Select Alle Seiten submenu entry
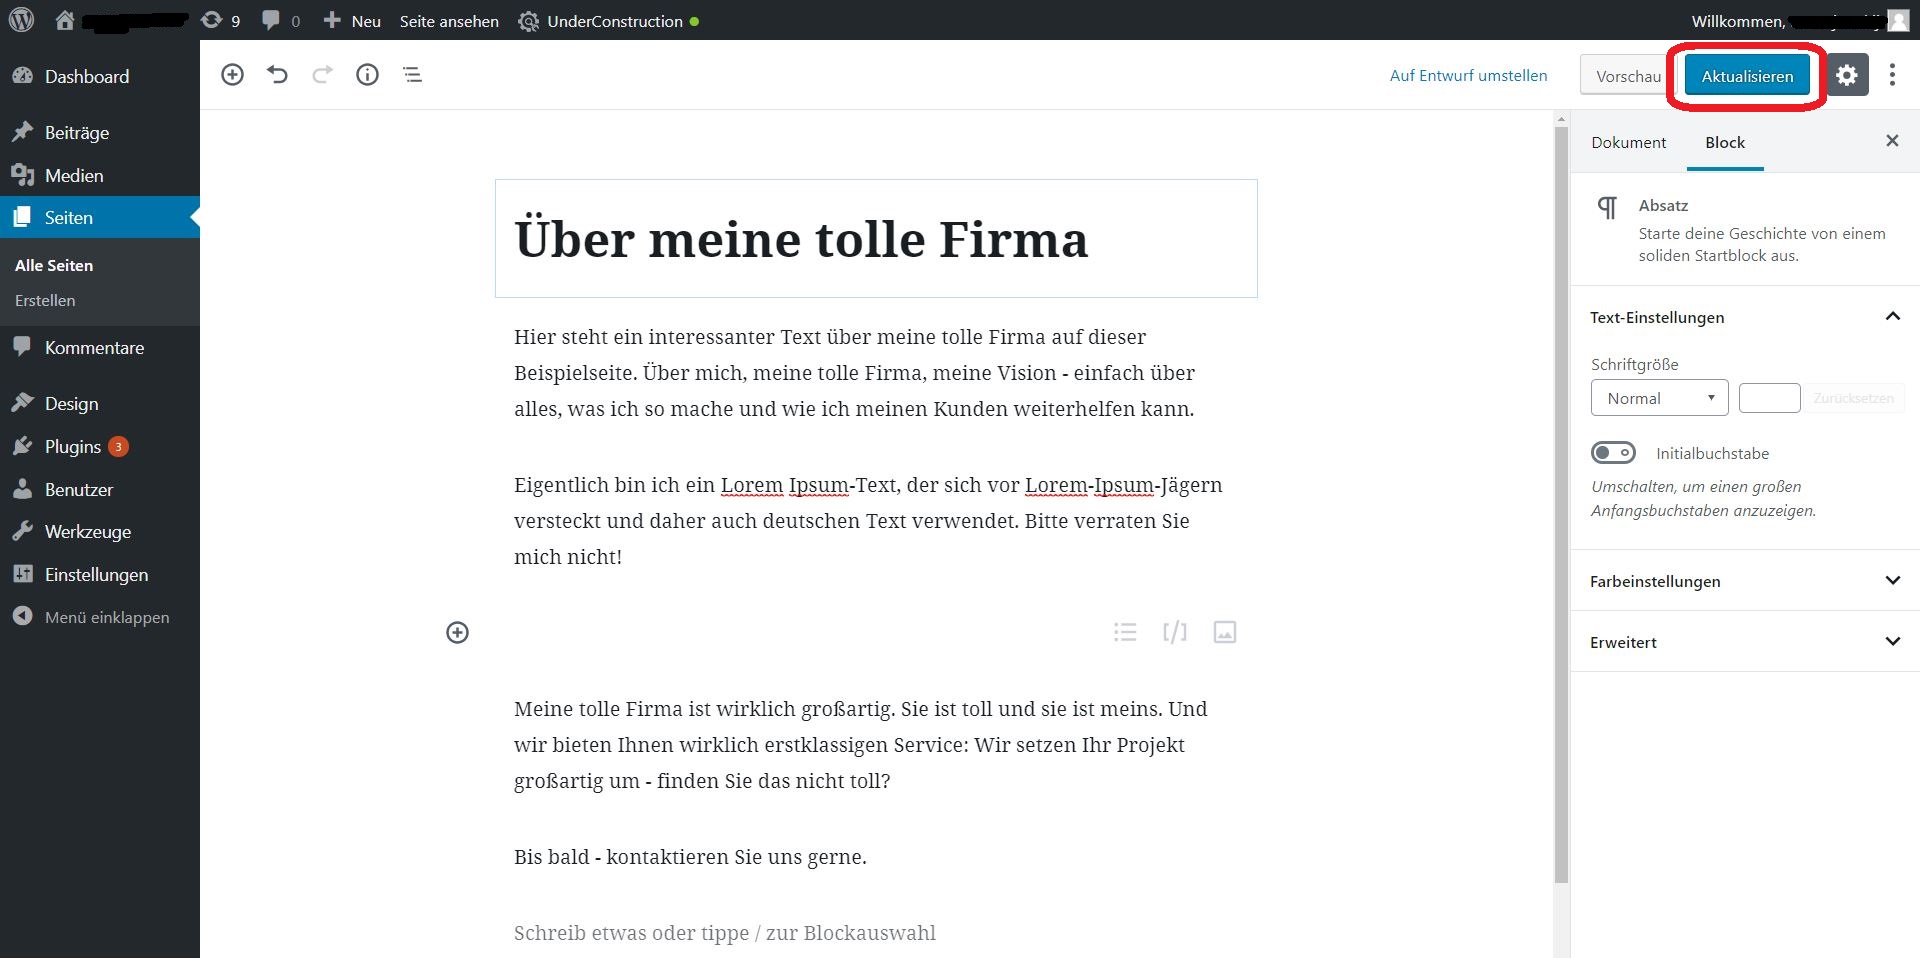This screenshot has height=958, width=1920. (x=54, y=265)
